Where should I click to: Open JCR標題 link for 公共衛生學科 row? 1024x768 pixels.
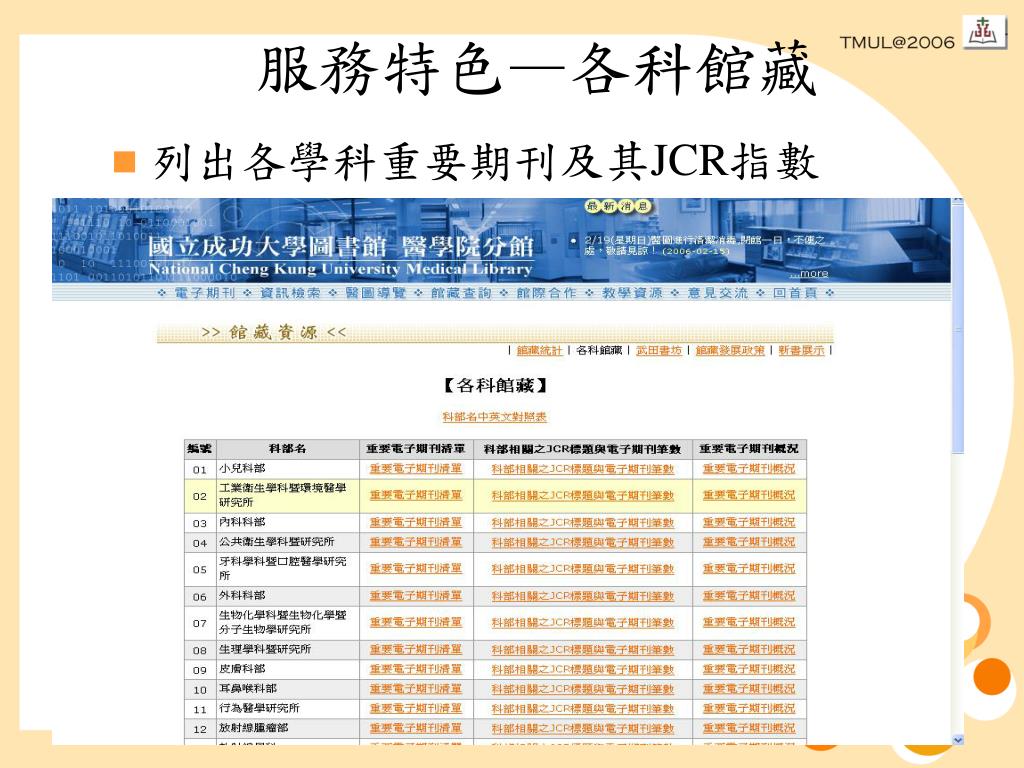click(583, 542)
